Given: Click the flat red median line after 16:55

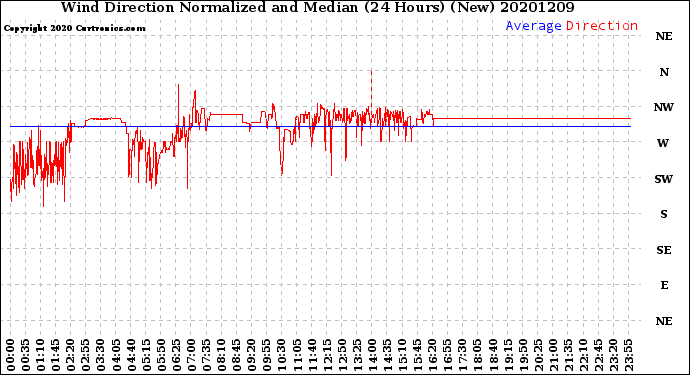Looking at the screenshot, I should (x=532, y=118).
